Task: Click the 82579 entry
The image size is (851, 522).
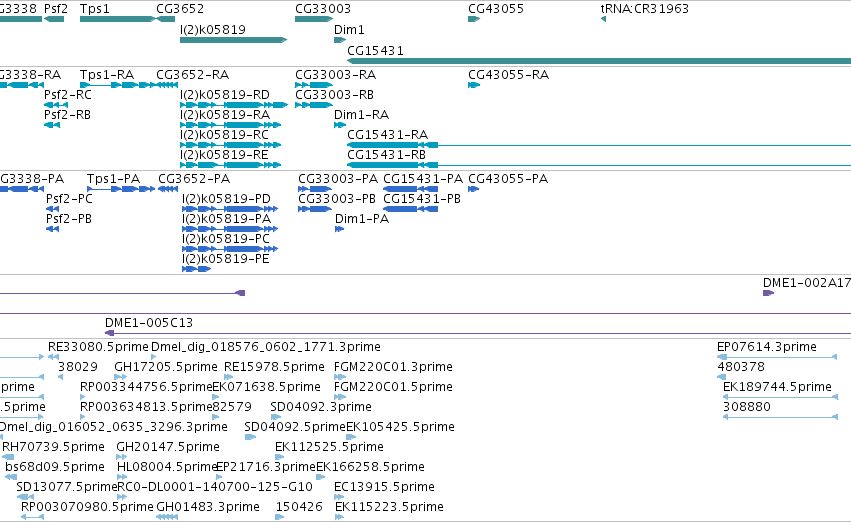Action: (215, 417)
